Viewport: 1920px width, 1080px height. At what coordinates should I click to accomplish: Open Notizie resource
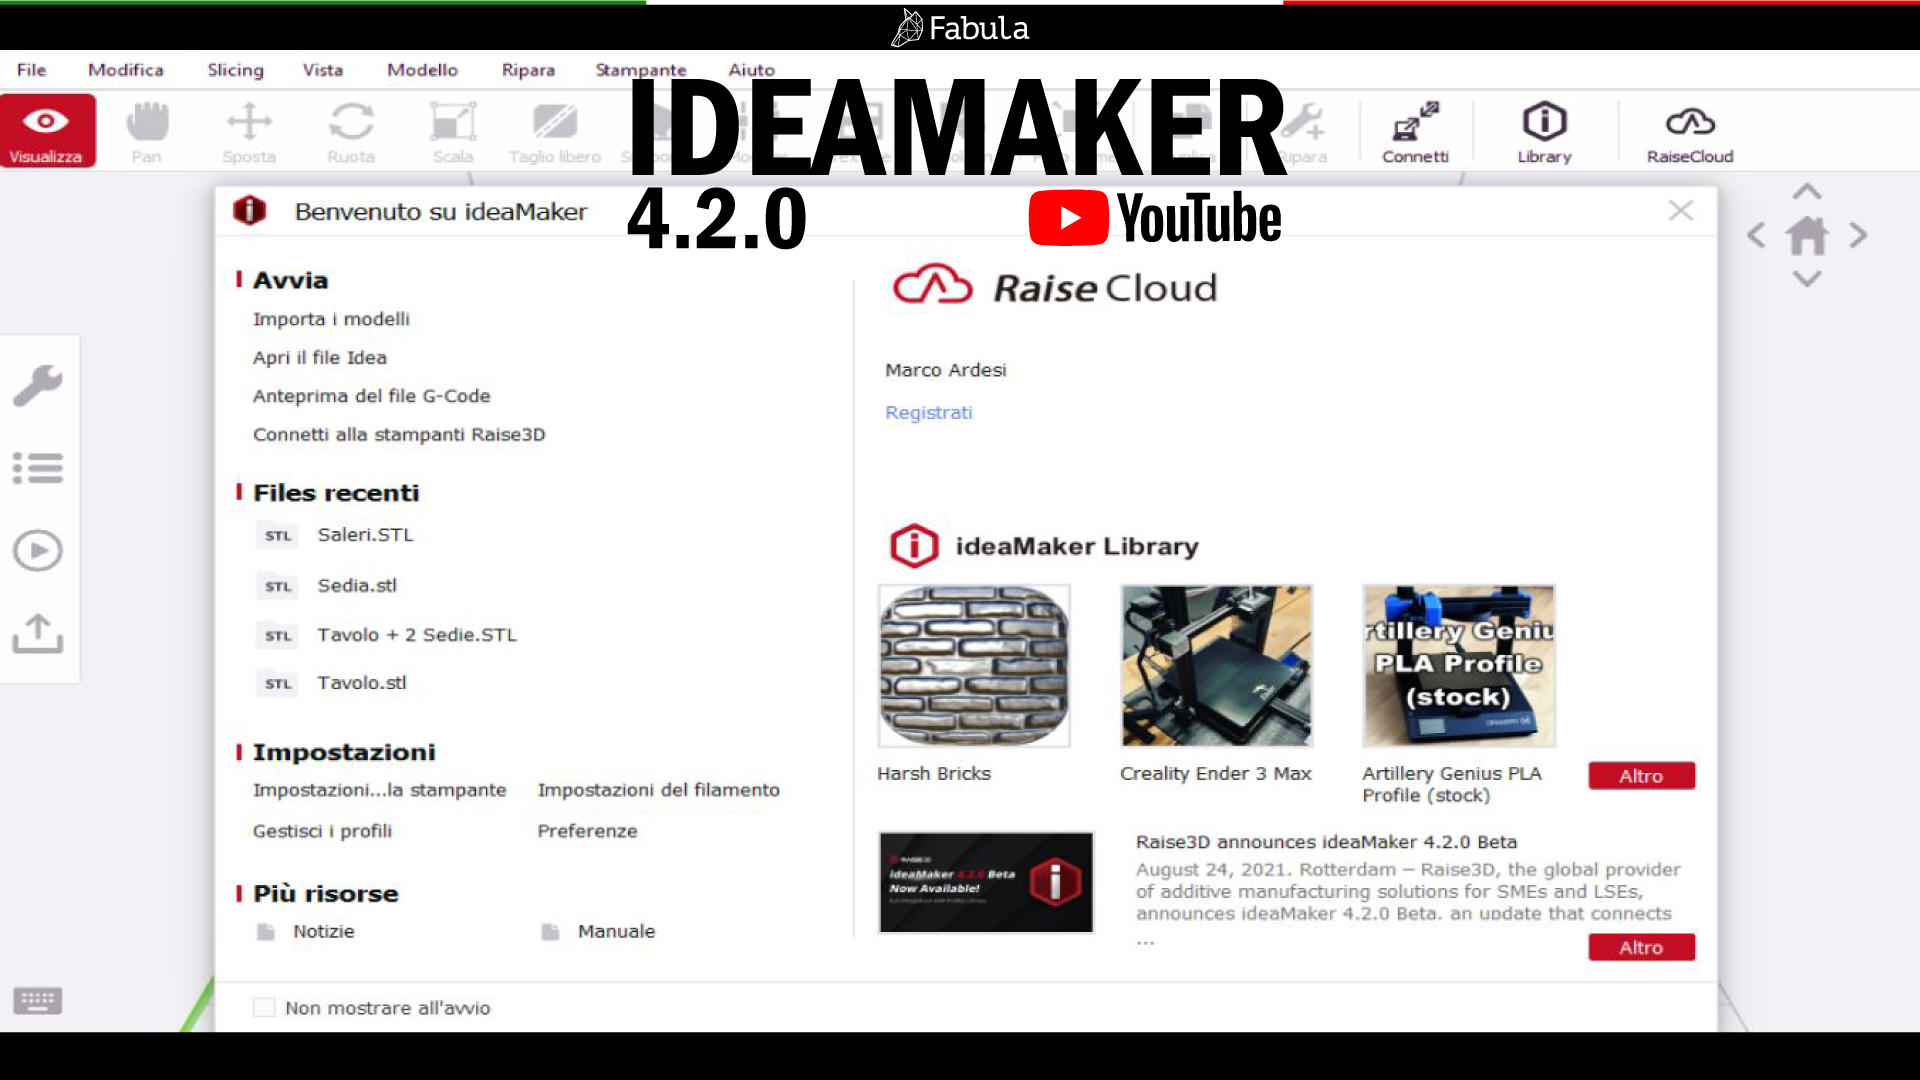pyautogui.click(x=323, y=931)
